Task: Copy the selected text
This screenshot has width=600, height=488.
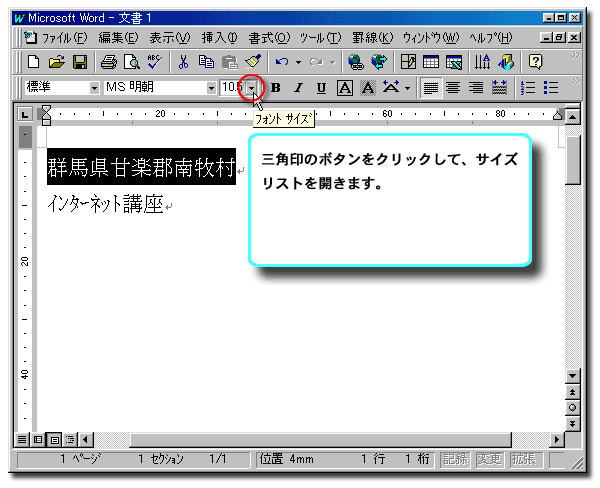Action: pos(206,62)
